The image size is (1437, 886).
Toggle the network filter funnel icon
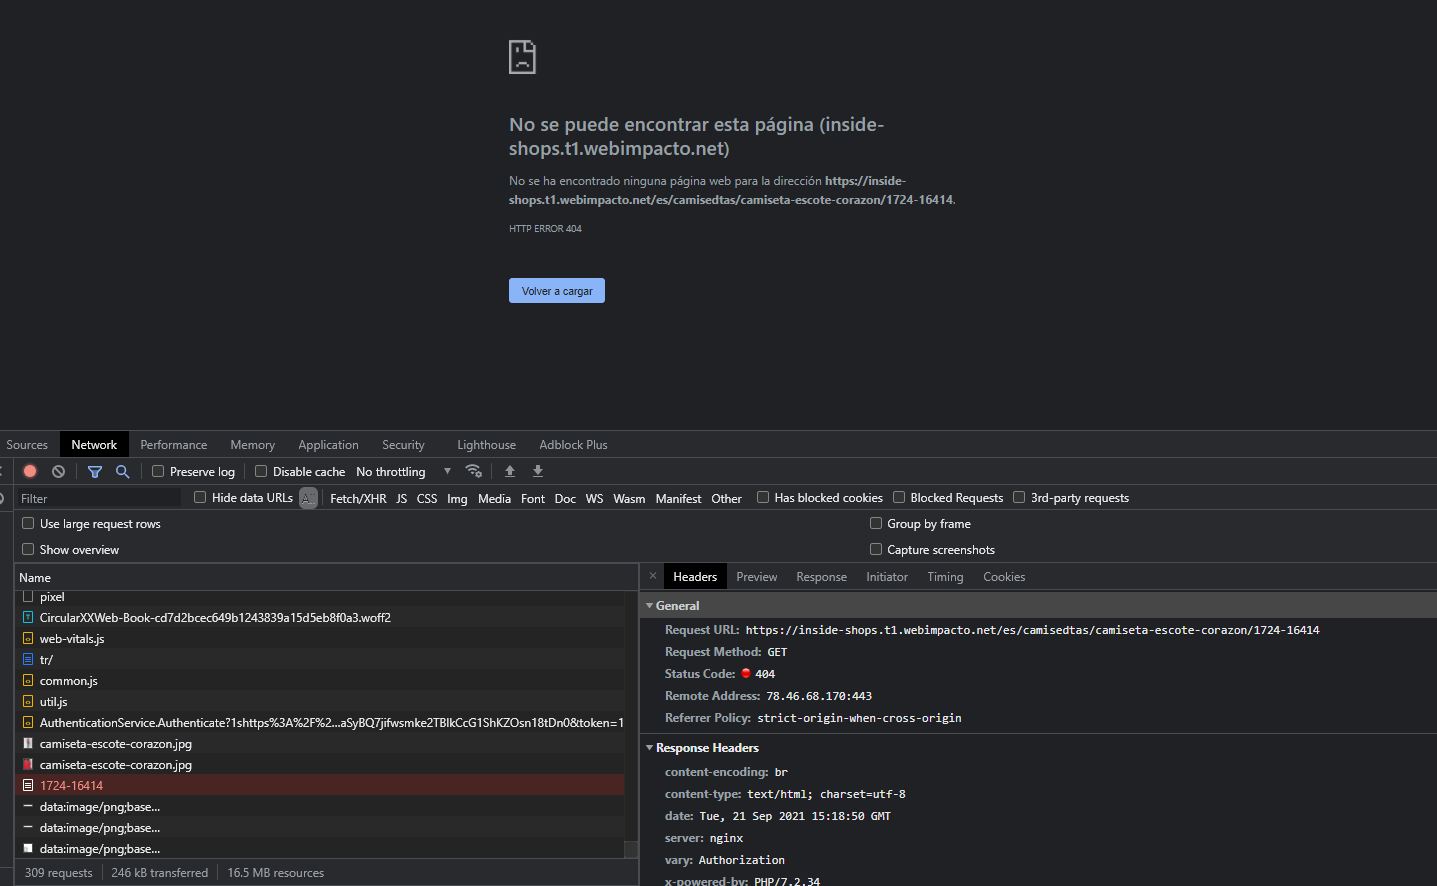[95, 471]
